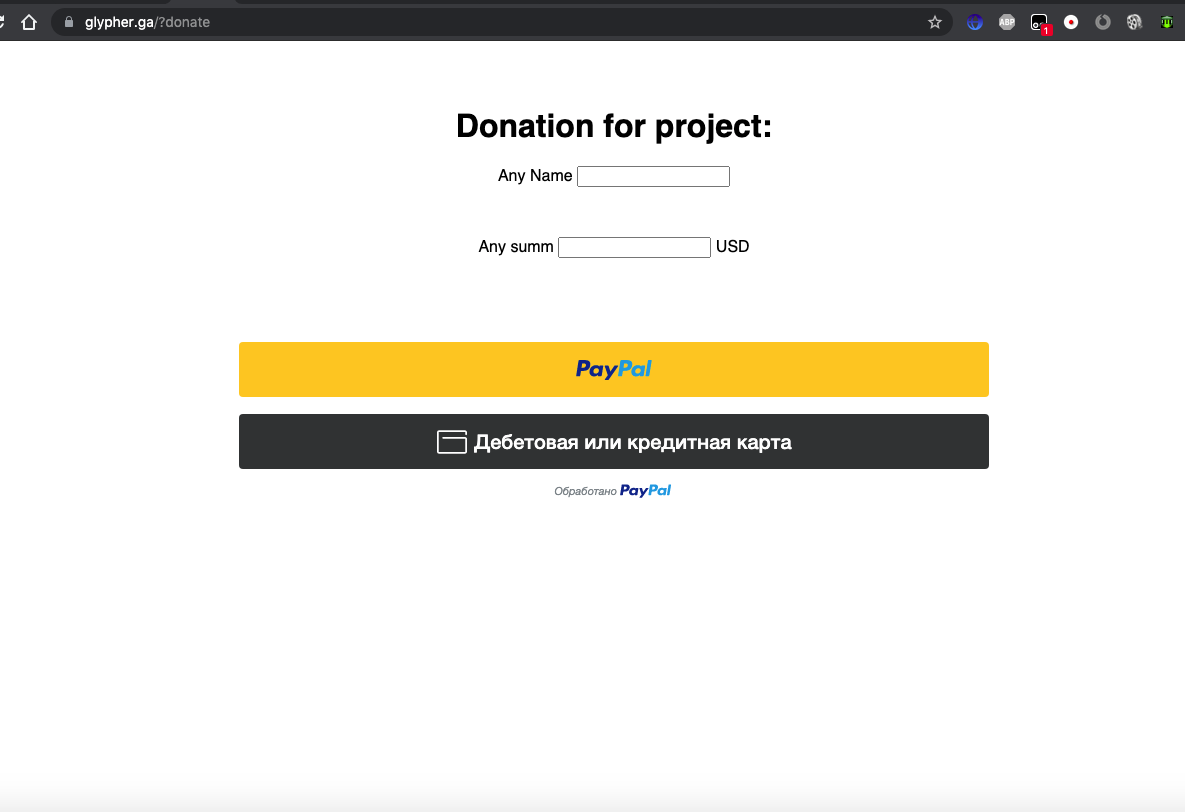Image resolution: width=1185 pixels, height=812 pixels.
Task: Bookmark this page with the star icon
Action: (935, 23)
